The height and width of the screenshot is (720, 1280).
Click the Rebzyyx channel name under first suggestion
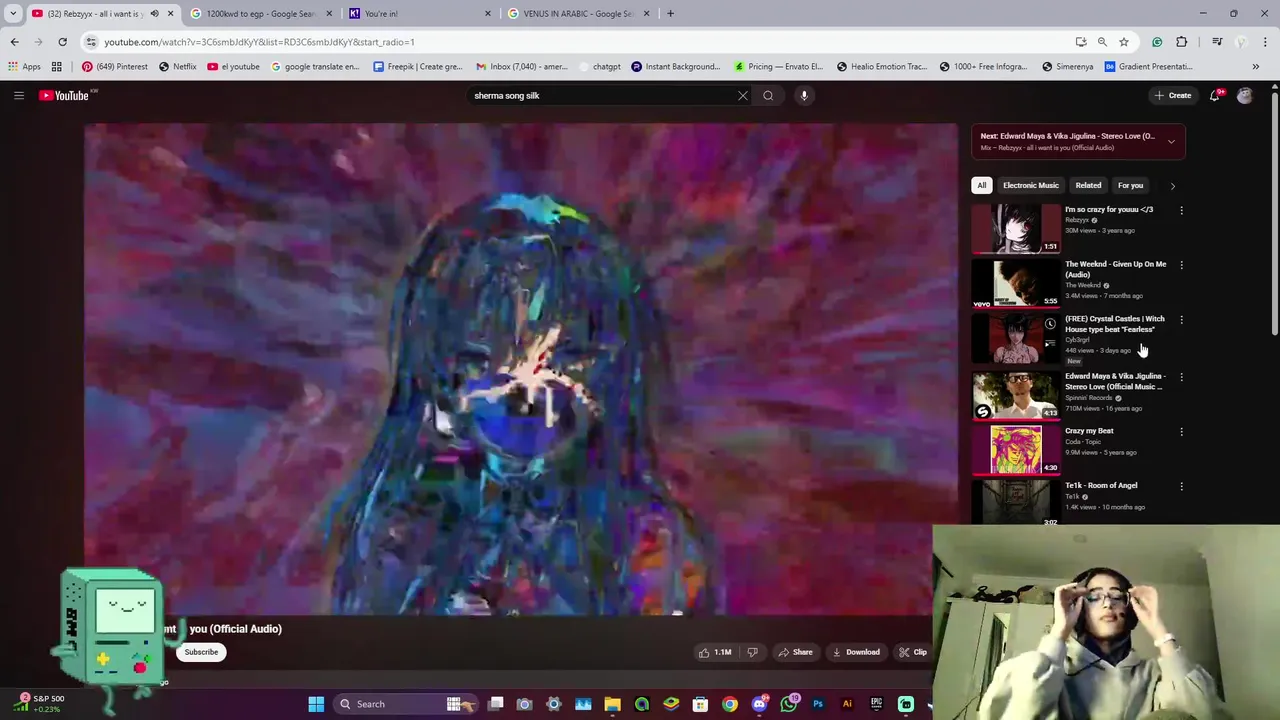tap(1077, 220)
